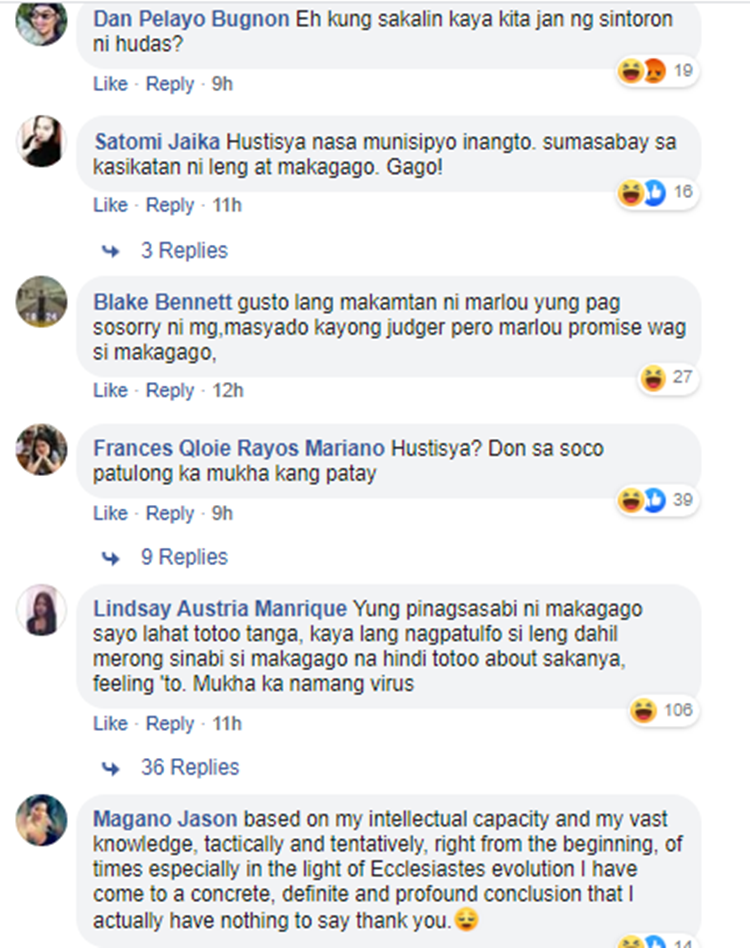Click the laughing emoji on Satomi Jaika's comment
Image resolution: width=750 pixels, height=948 pixels.
pyautogui.click(x=630, y=193)
